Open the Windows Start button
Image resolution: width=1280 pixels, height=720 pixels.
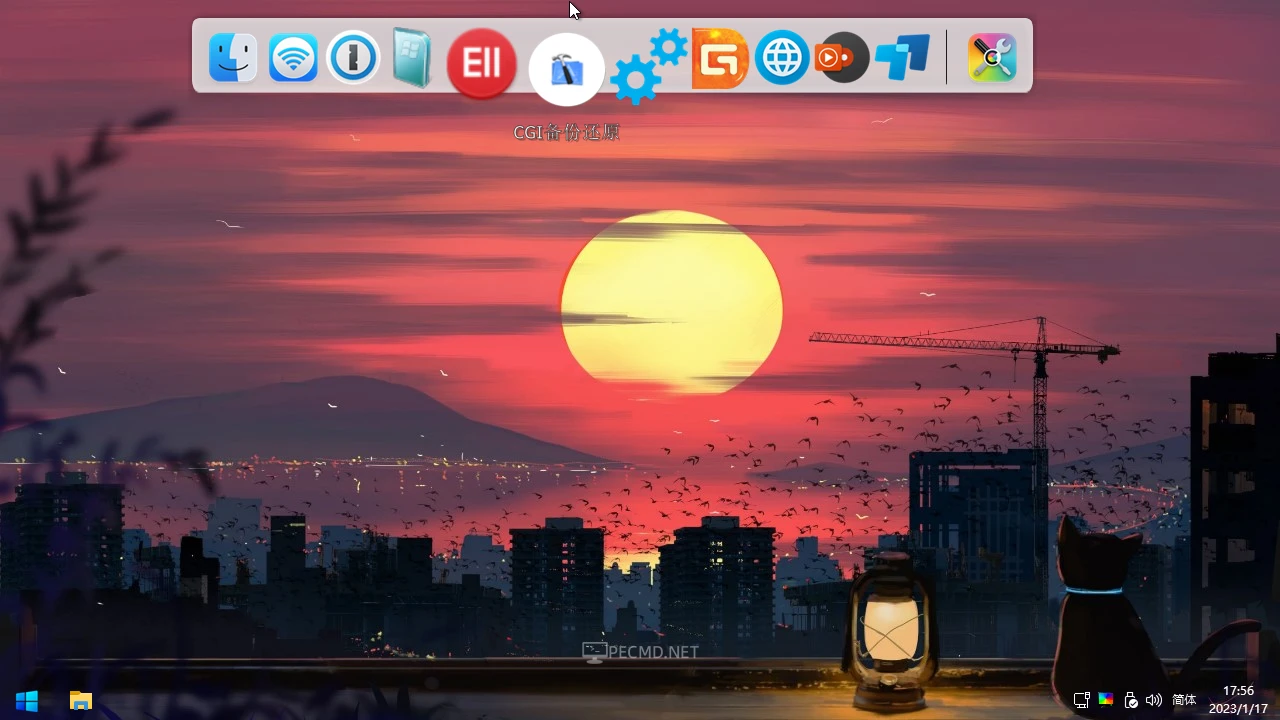(27, 701)
